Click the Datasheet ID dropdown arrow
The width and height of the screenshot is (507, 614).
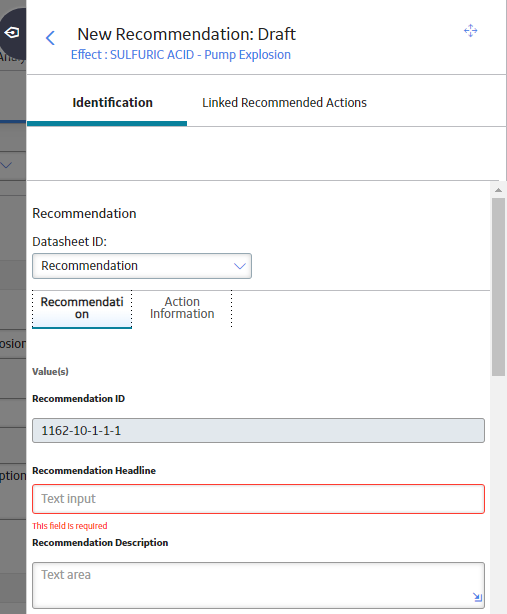tap(240, 266)
